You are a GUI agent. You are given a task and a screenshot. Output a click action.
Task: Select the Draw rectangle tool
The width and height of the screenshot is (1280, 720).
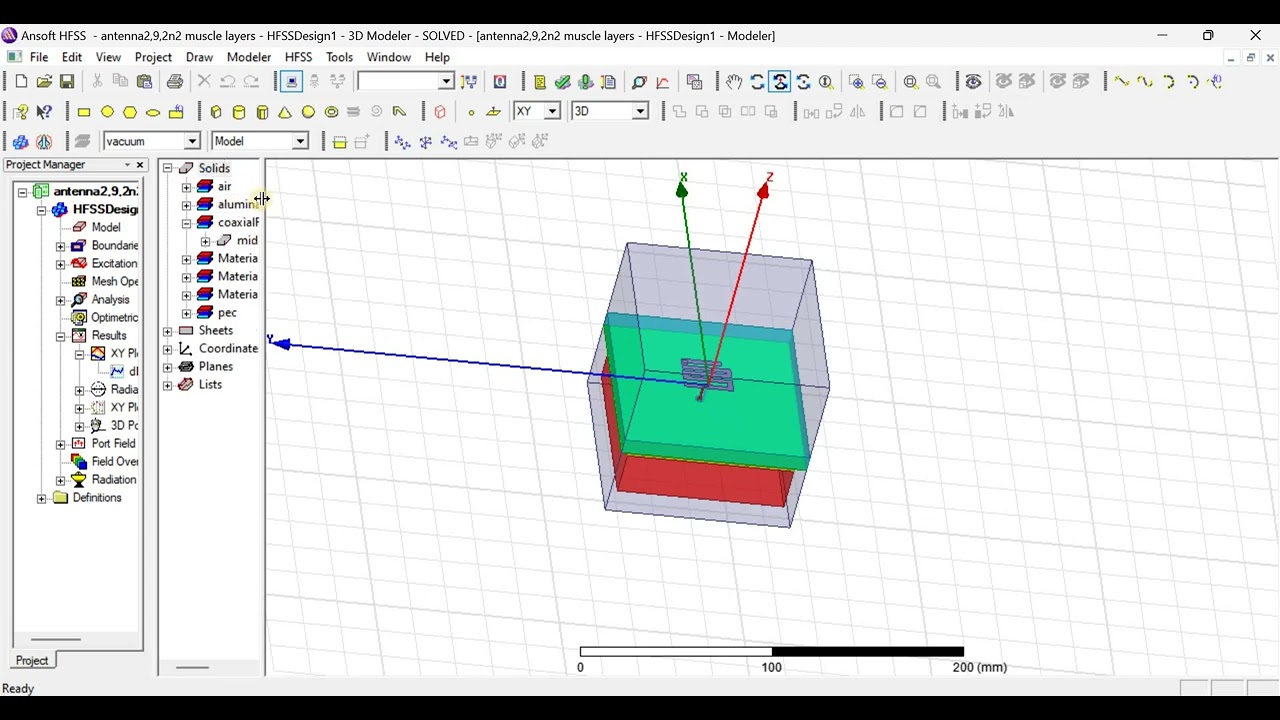84,112
